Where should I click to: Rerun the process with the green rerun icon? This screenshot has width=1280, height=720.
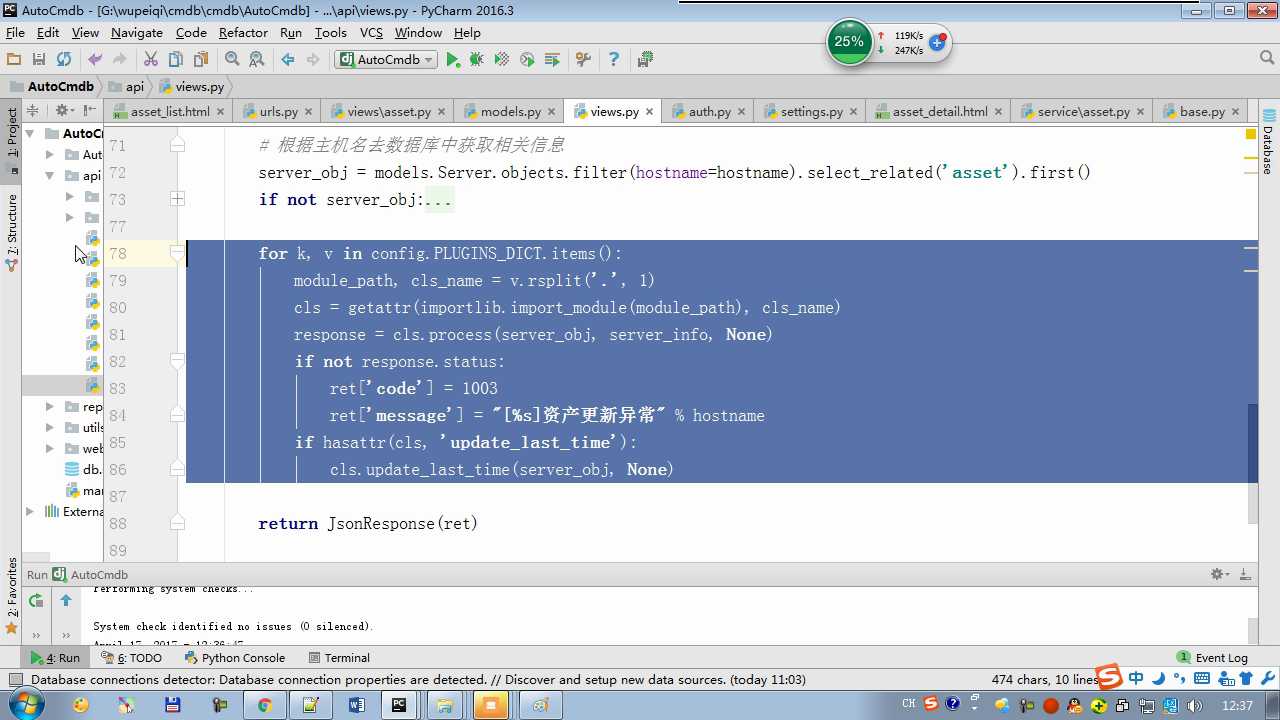click(x=36, y=601)
